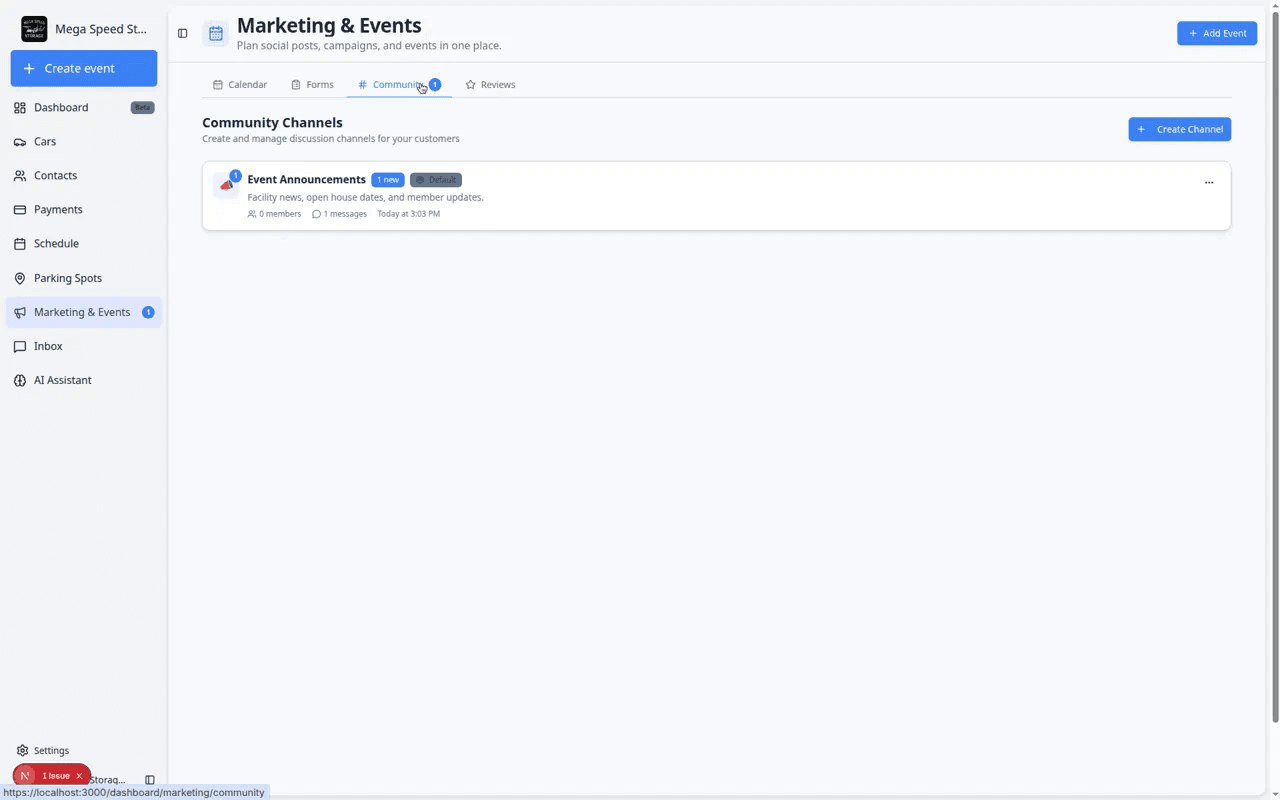Click the notification badge on Marketing & Events
The width and height of the screenshot is (1280, 800).
[x=148, y=312]
